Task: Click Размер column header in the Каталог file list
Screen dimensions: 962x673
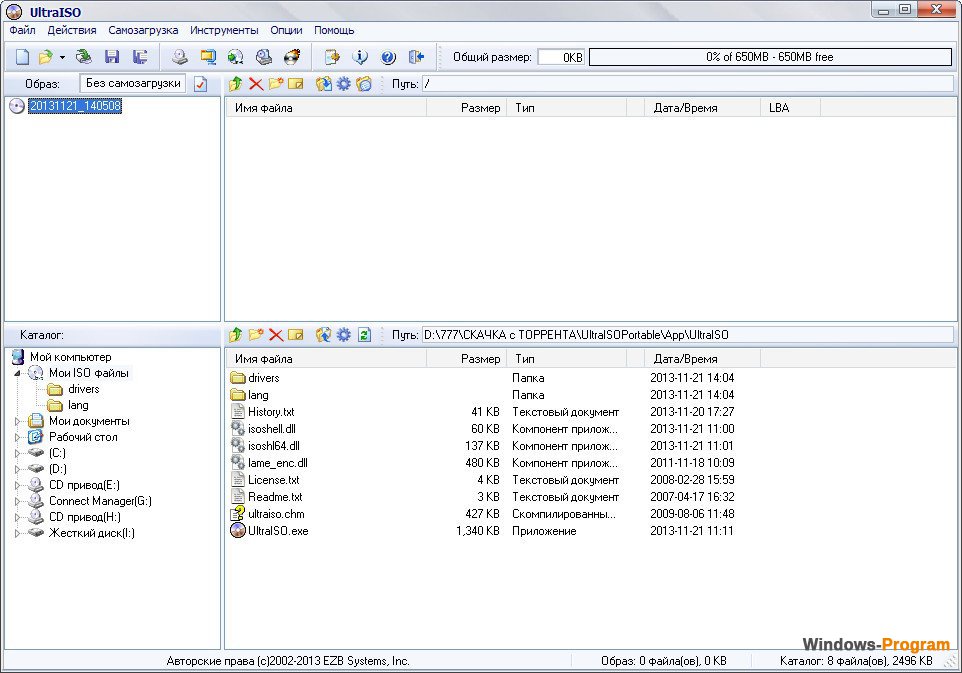Action: click(466, 359)
